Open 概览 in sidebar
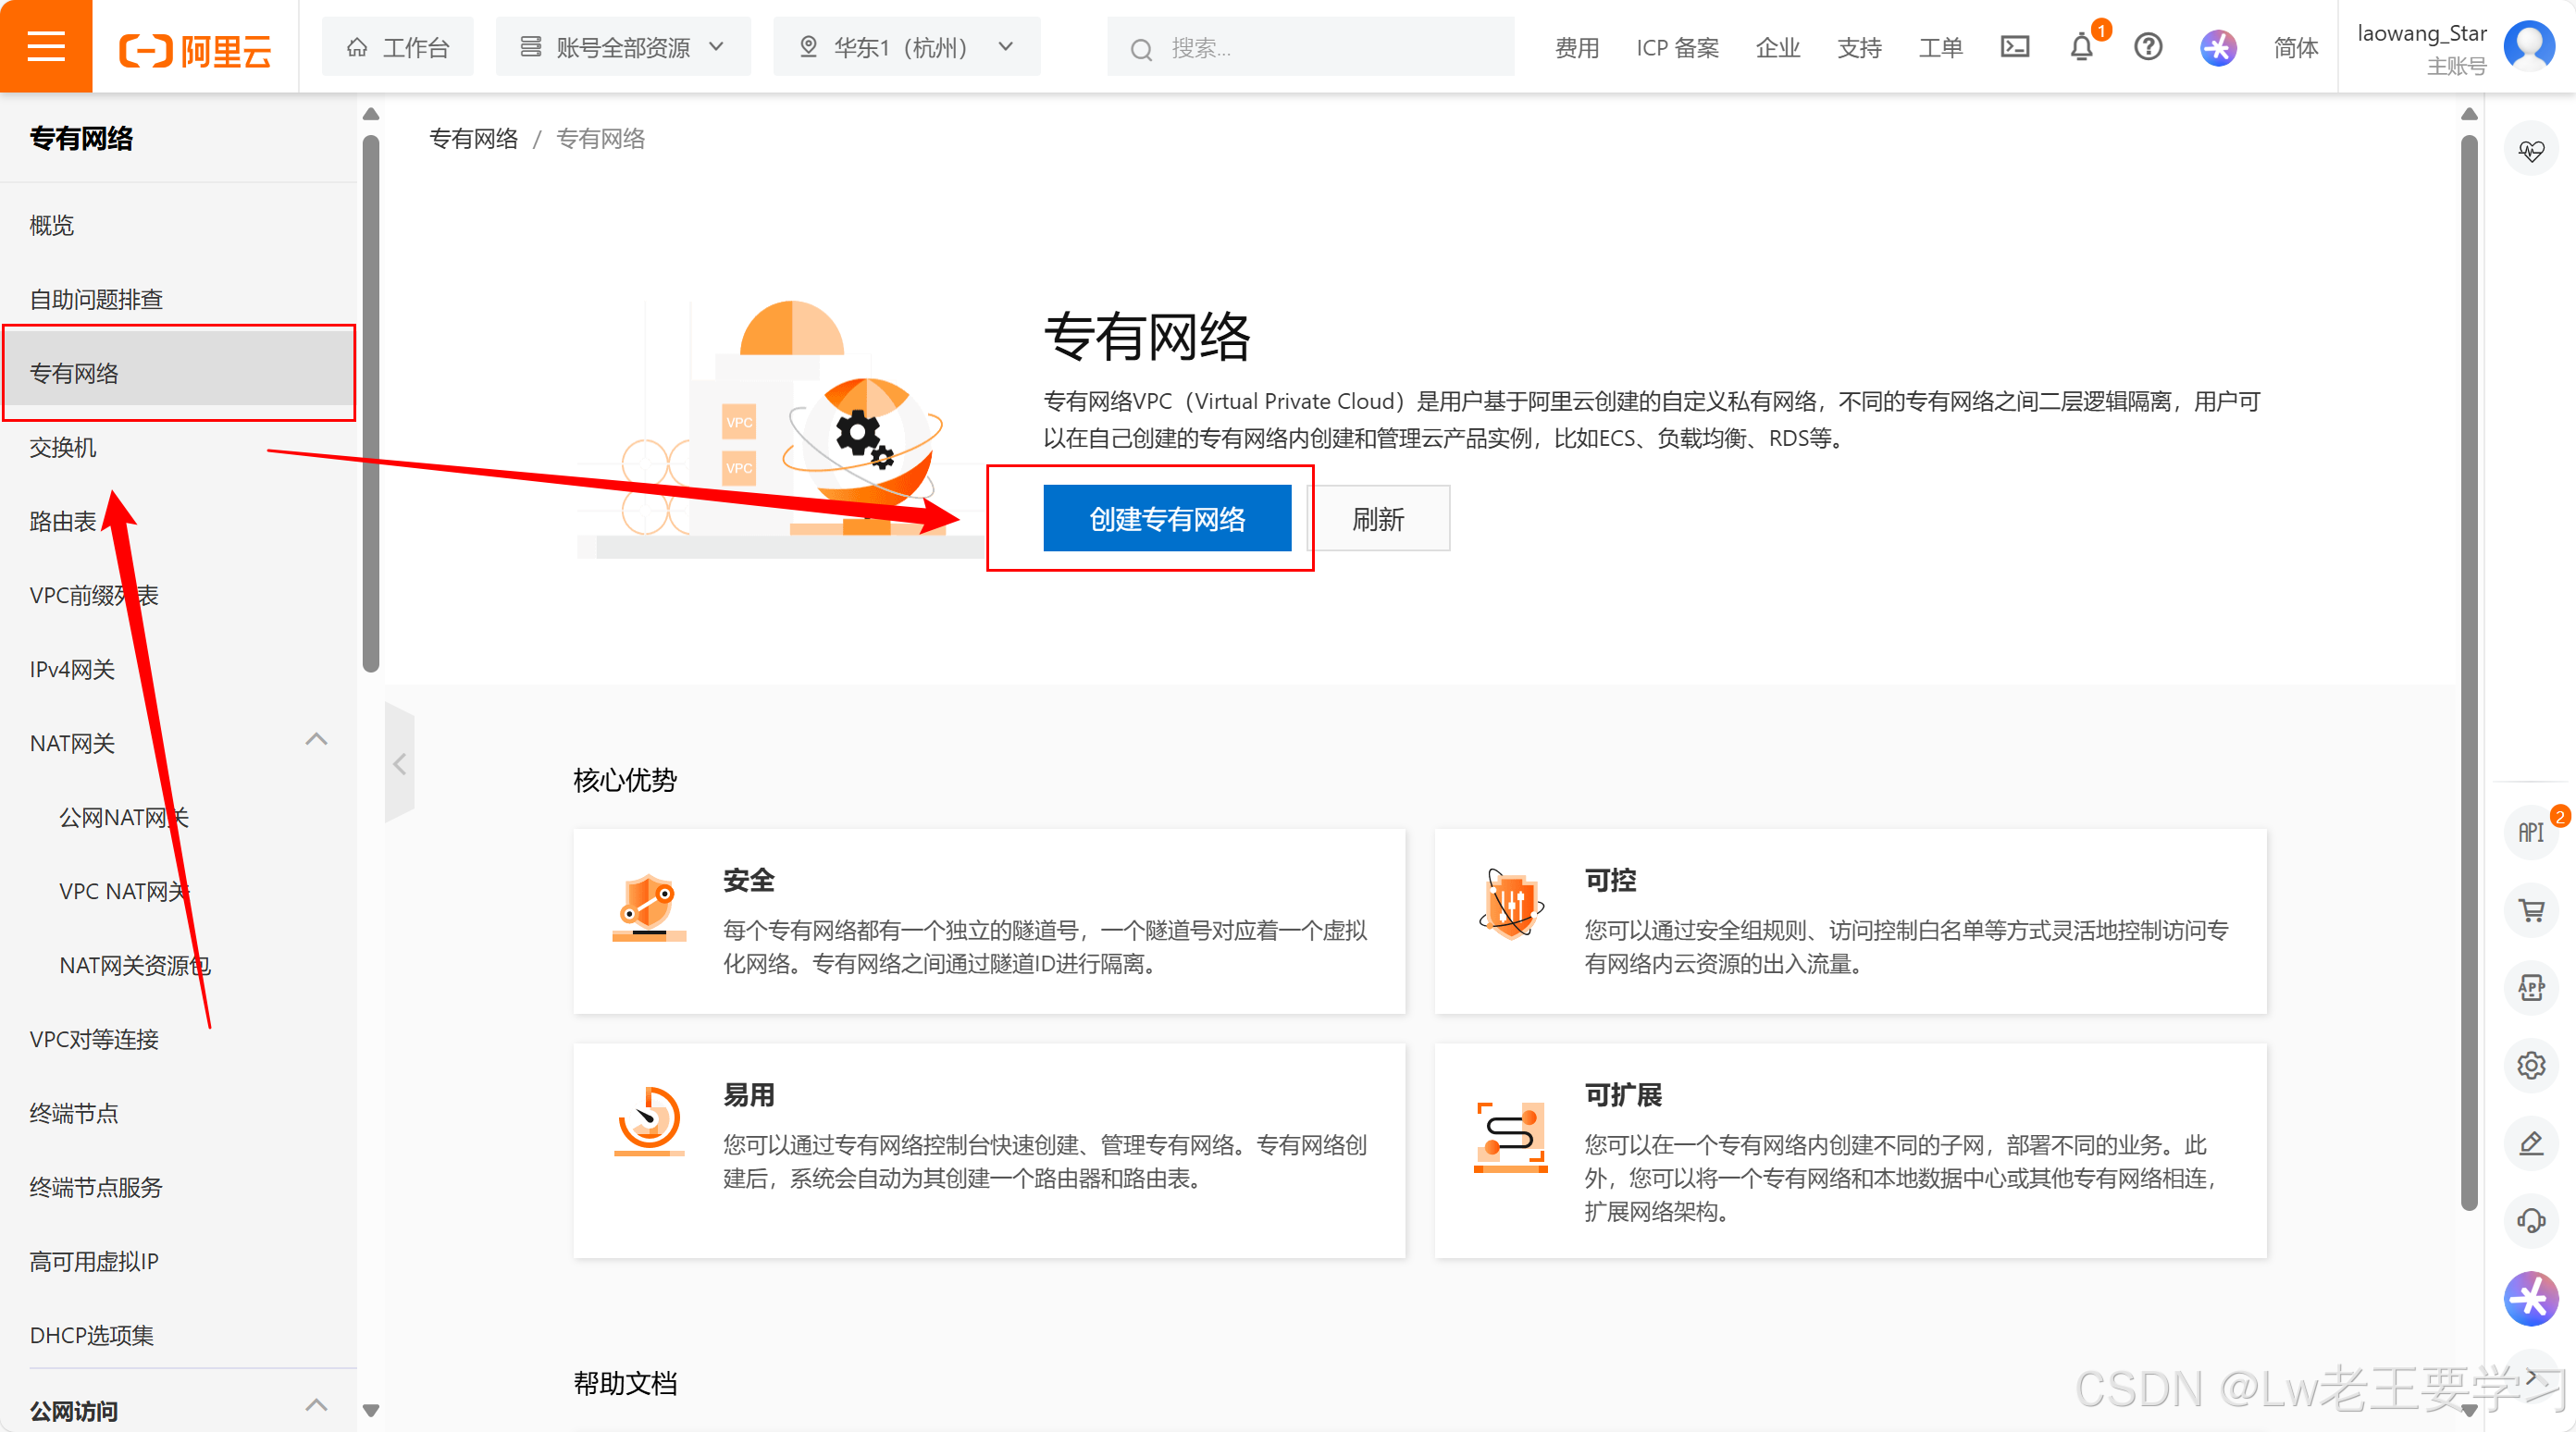This screenshot has width=2576, height=1432. point(178,225)
